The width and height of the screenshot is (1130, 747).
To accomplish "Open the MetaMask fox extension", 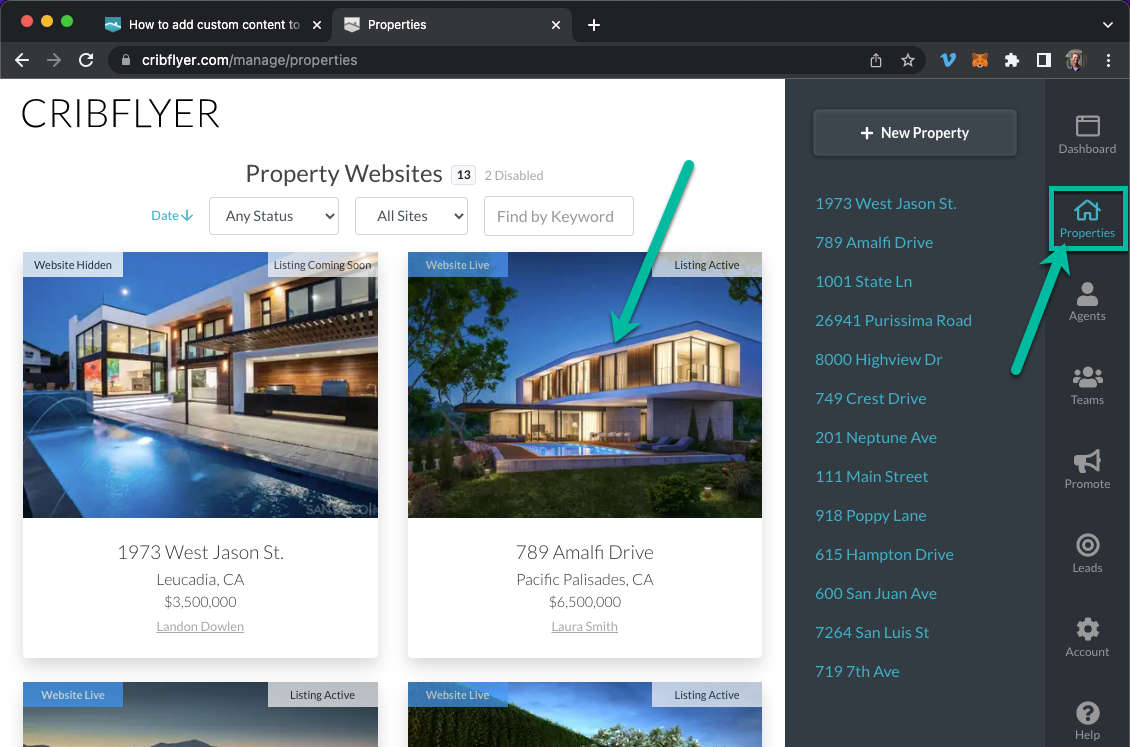I will 979,61.
